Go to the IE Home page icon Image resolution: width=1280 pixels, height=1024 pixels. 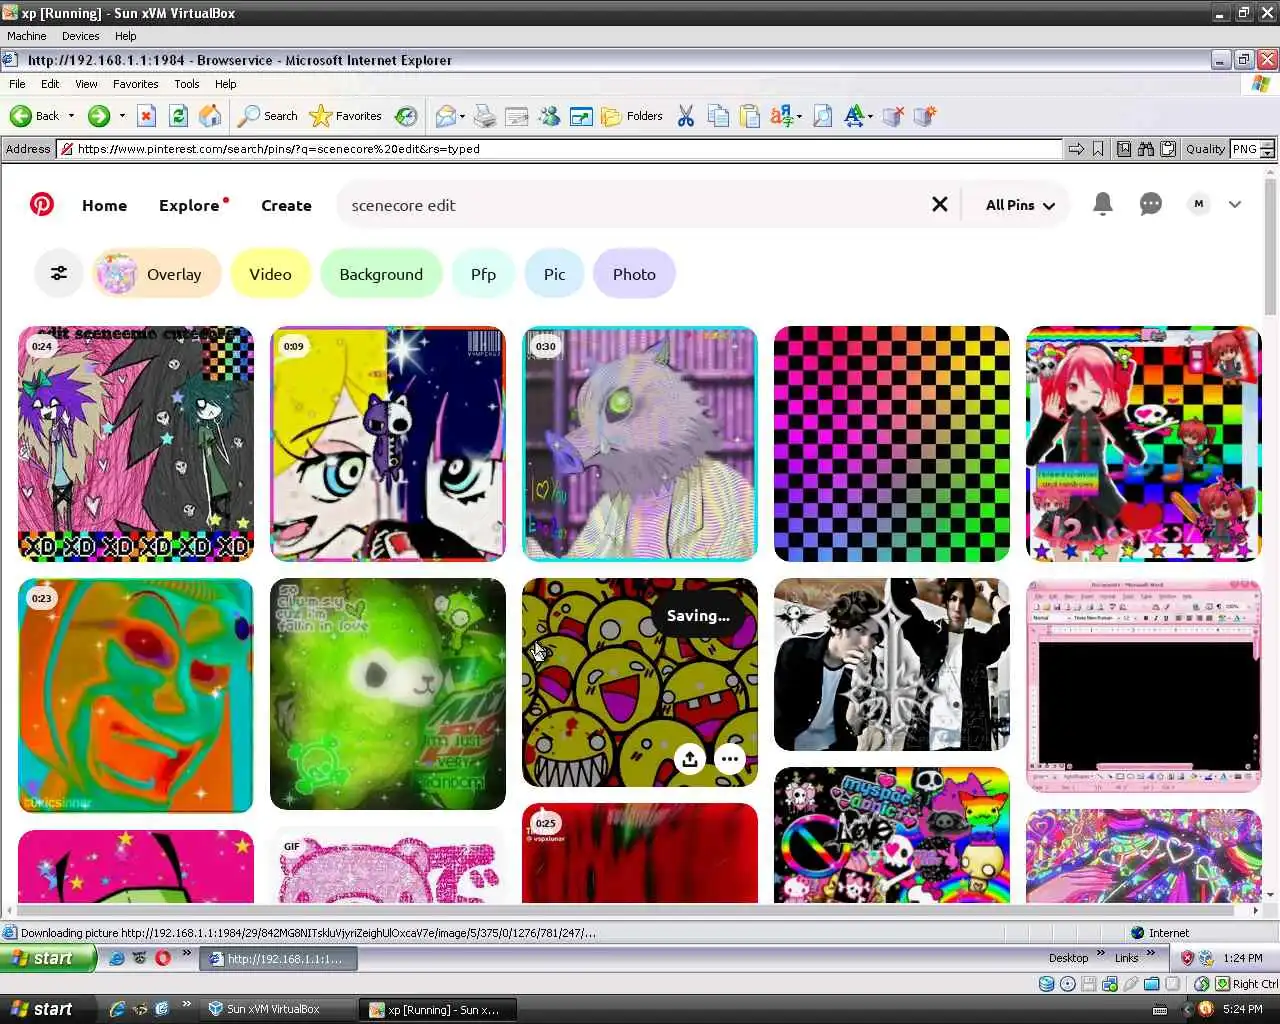coord(210,116)
